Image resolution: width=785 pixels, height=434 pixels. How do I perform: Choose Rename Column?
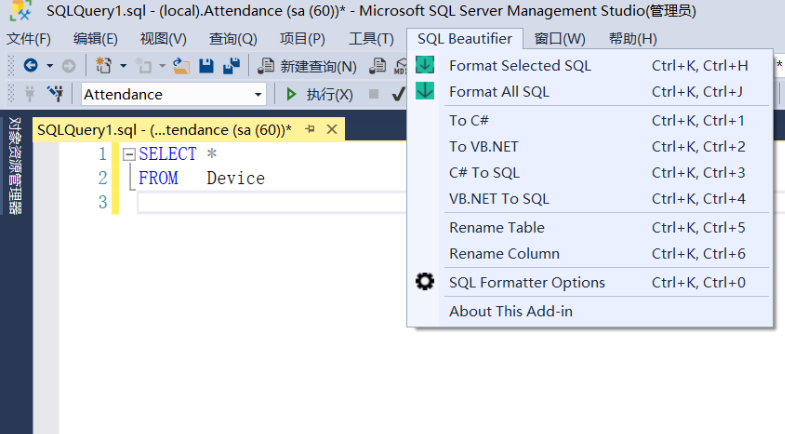coord(590,254)
